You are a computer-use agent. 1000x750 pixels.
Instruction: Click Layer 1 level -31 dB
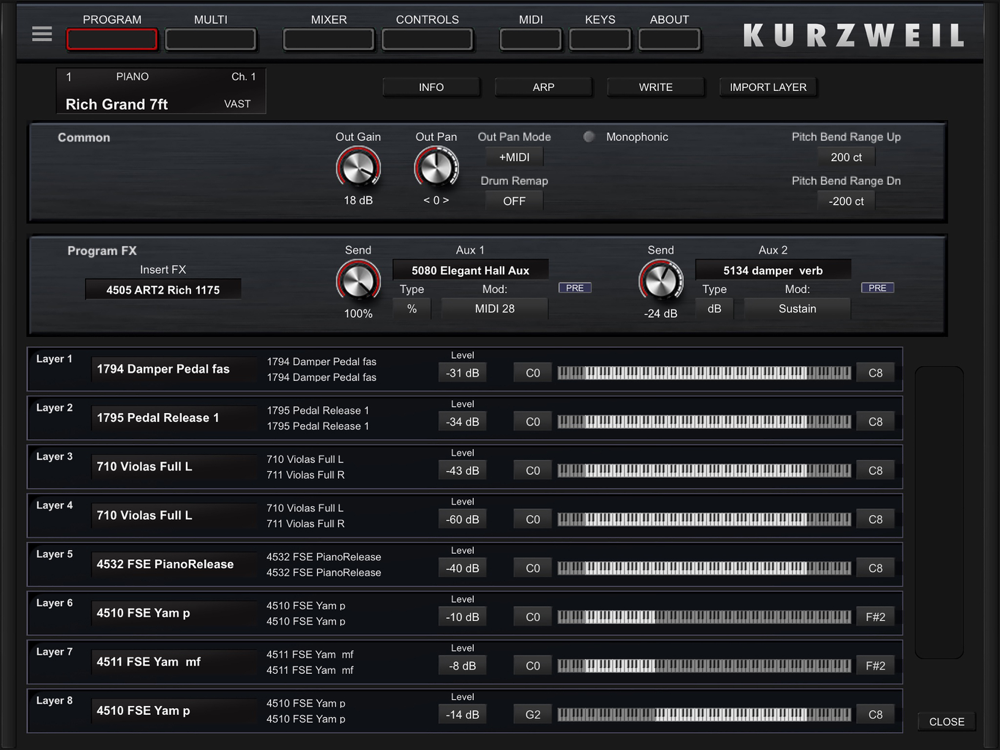pos(462,373)
